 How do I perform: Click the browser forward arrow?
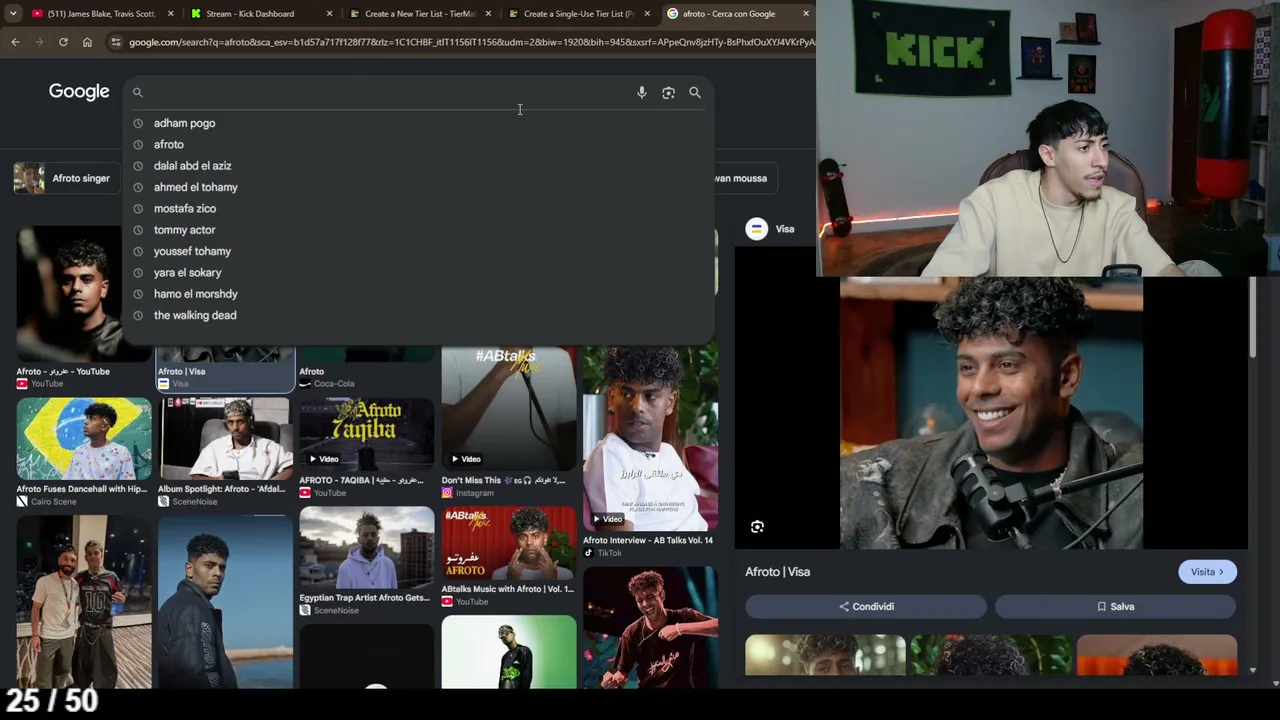coord(39,42)
